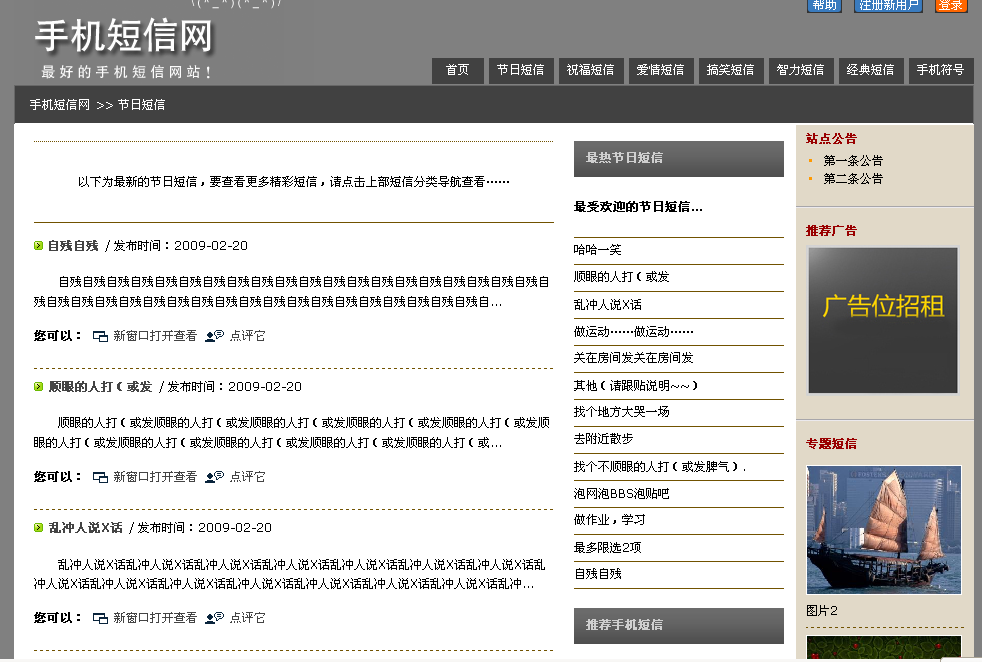Open 找个地方大哭一场 in the hot list

[621, 412]
